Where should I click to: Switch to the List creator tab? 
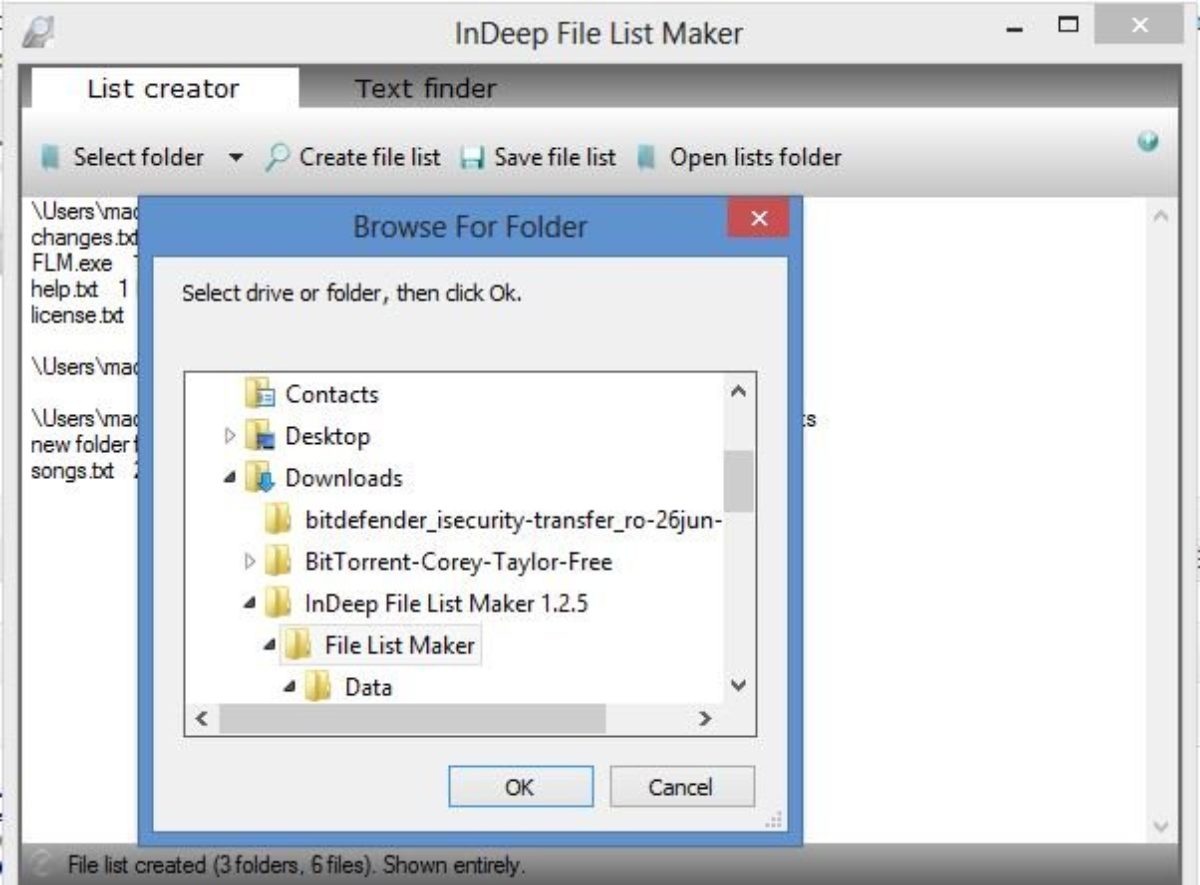(x=163, y=88)
